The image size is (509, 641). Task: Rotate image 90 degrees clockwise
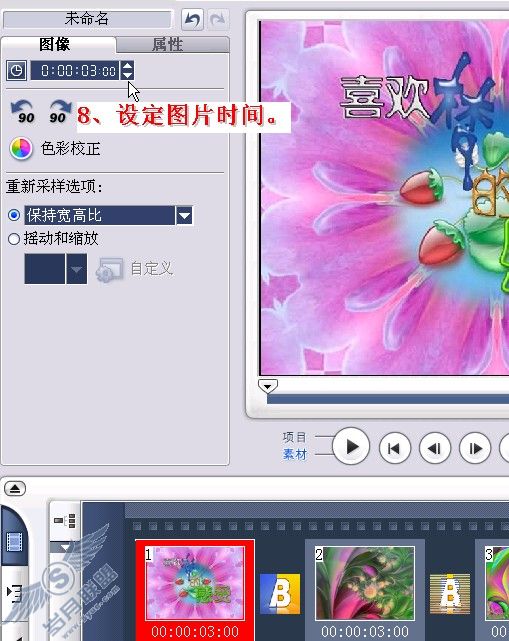[x=60, y=112]
